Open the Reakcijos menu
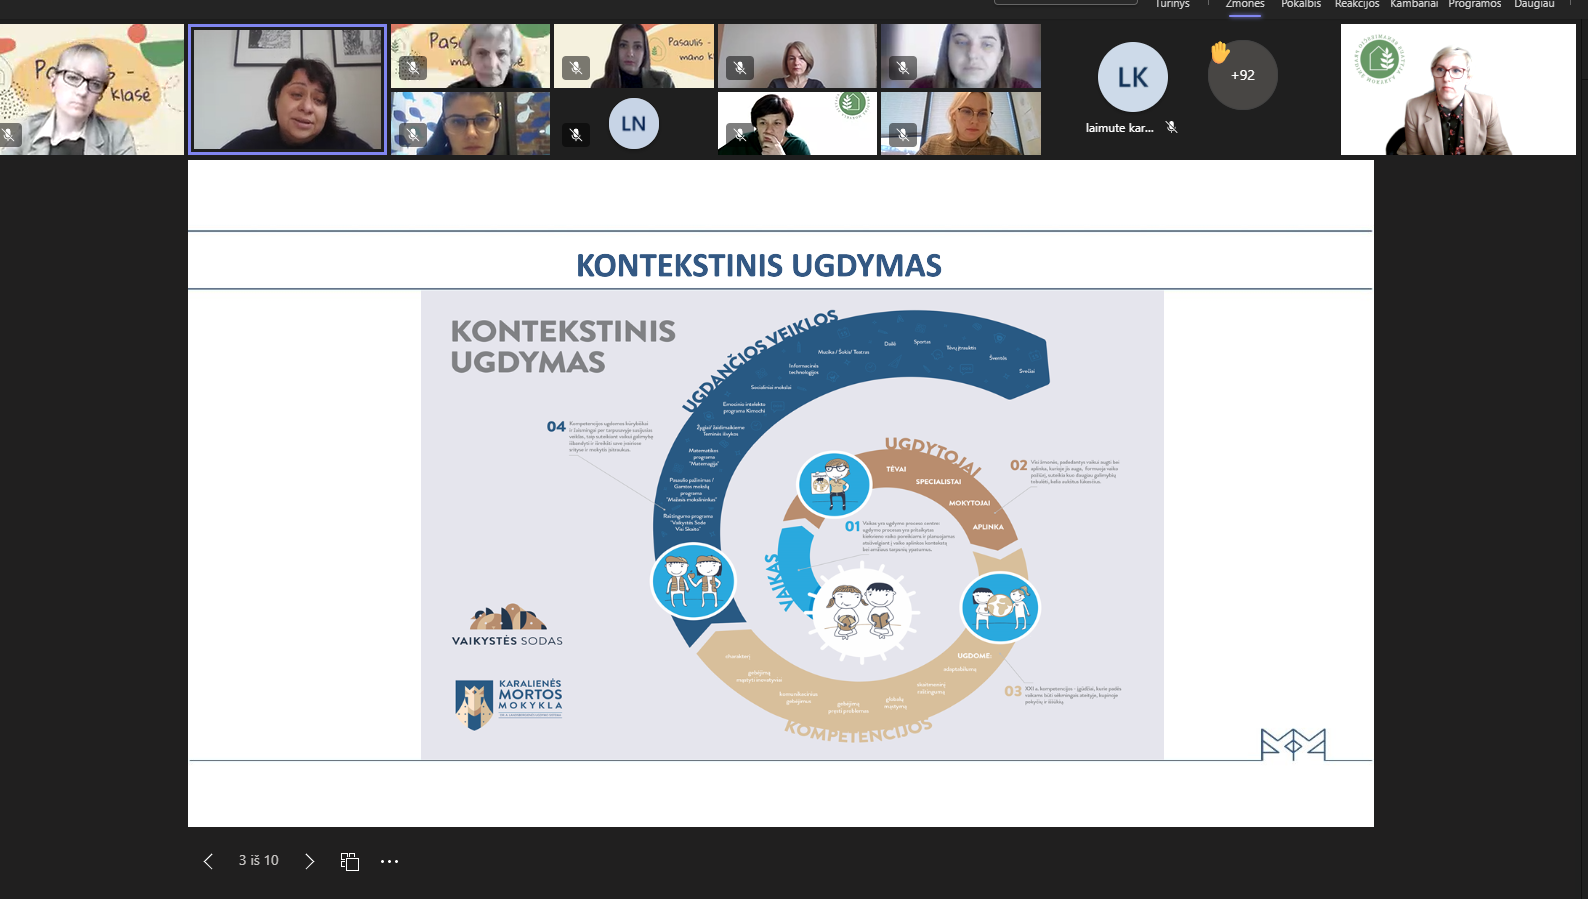Screen dimensions: 1588x899 (1356, 4)
